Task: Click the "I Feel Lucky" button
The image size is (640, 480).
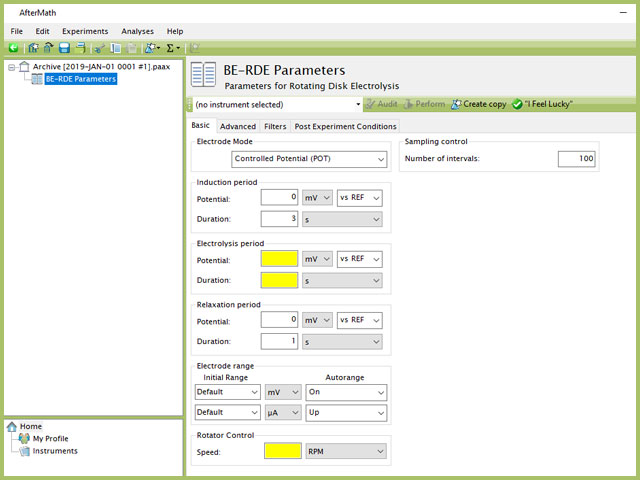Action: click(542, 104)
